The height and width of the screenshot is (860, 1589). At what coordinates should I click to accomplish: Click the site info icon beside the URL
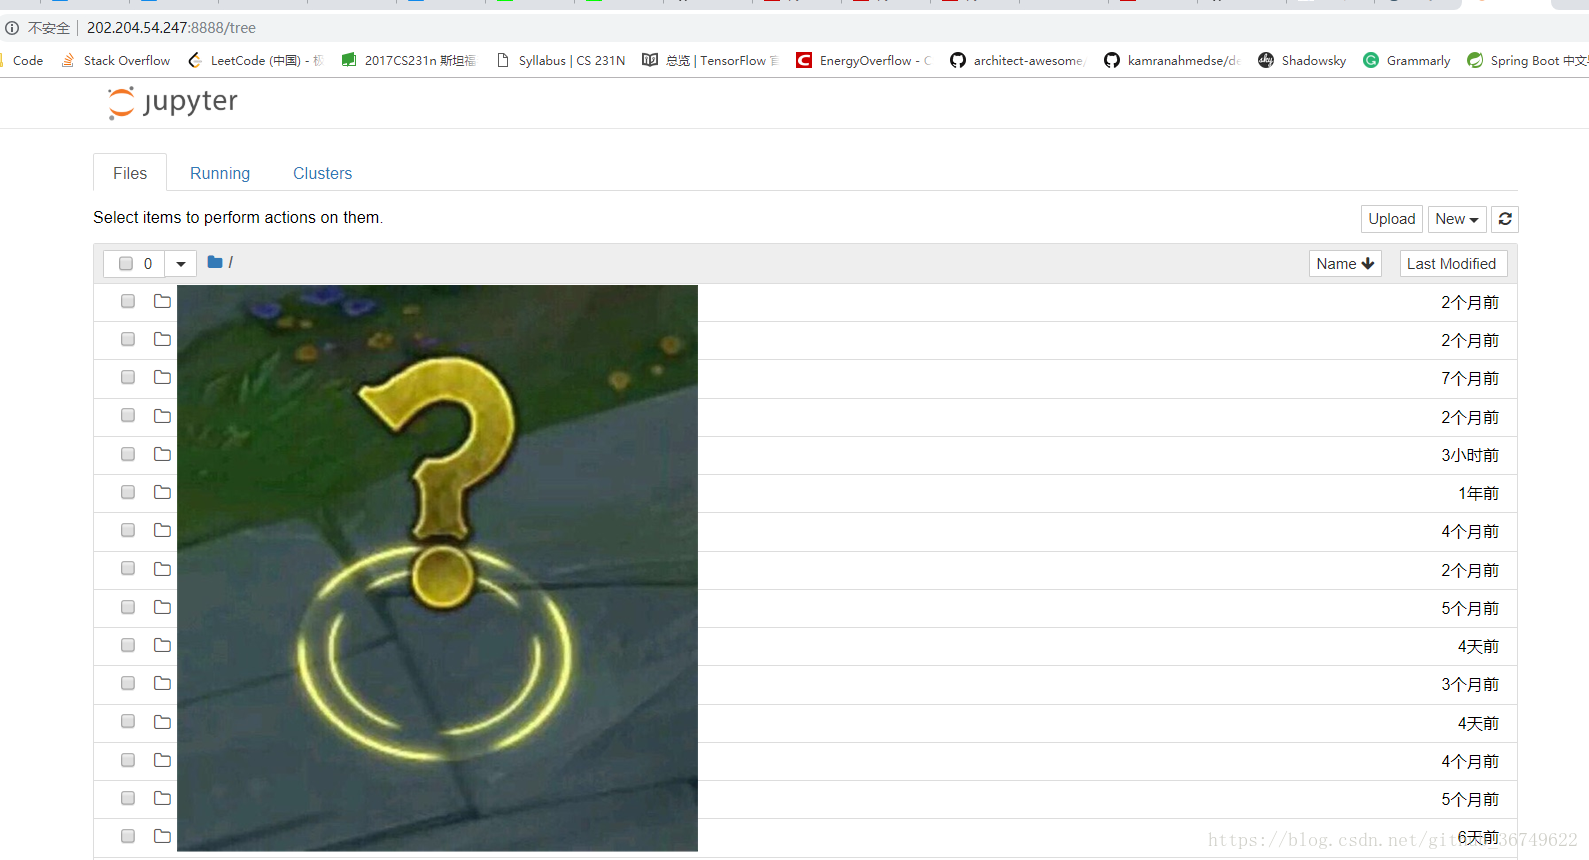coord(12,28)
